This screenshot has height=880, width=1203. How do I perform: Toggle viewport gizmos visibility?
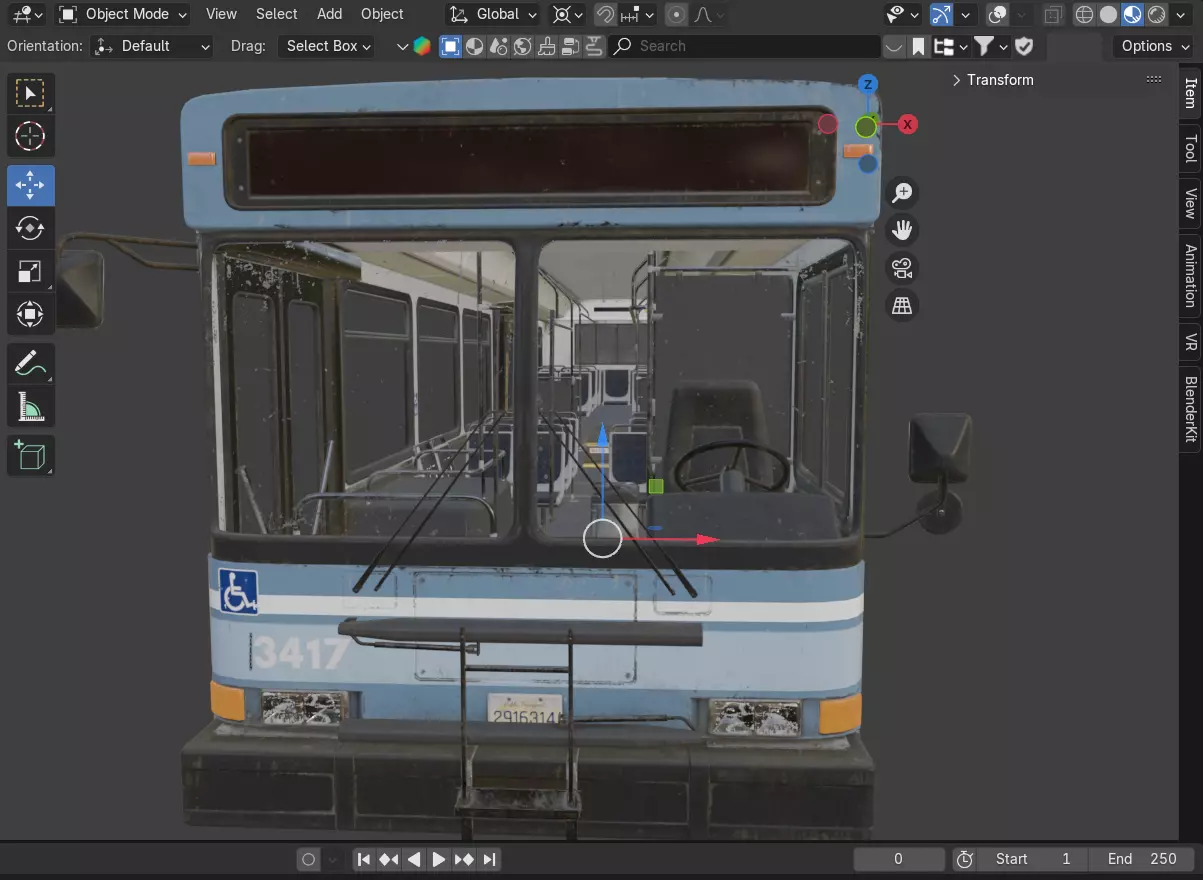click(941, 15)
